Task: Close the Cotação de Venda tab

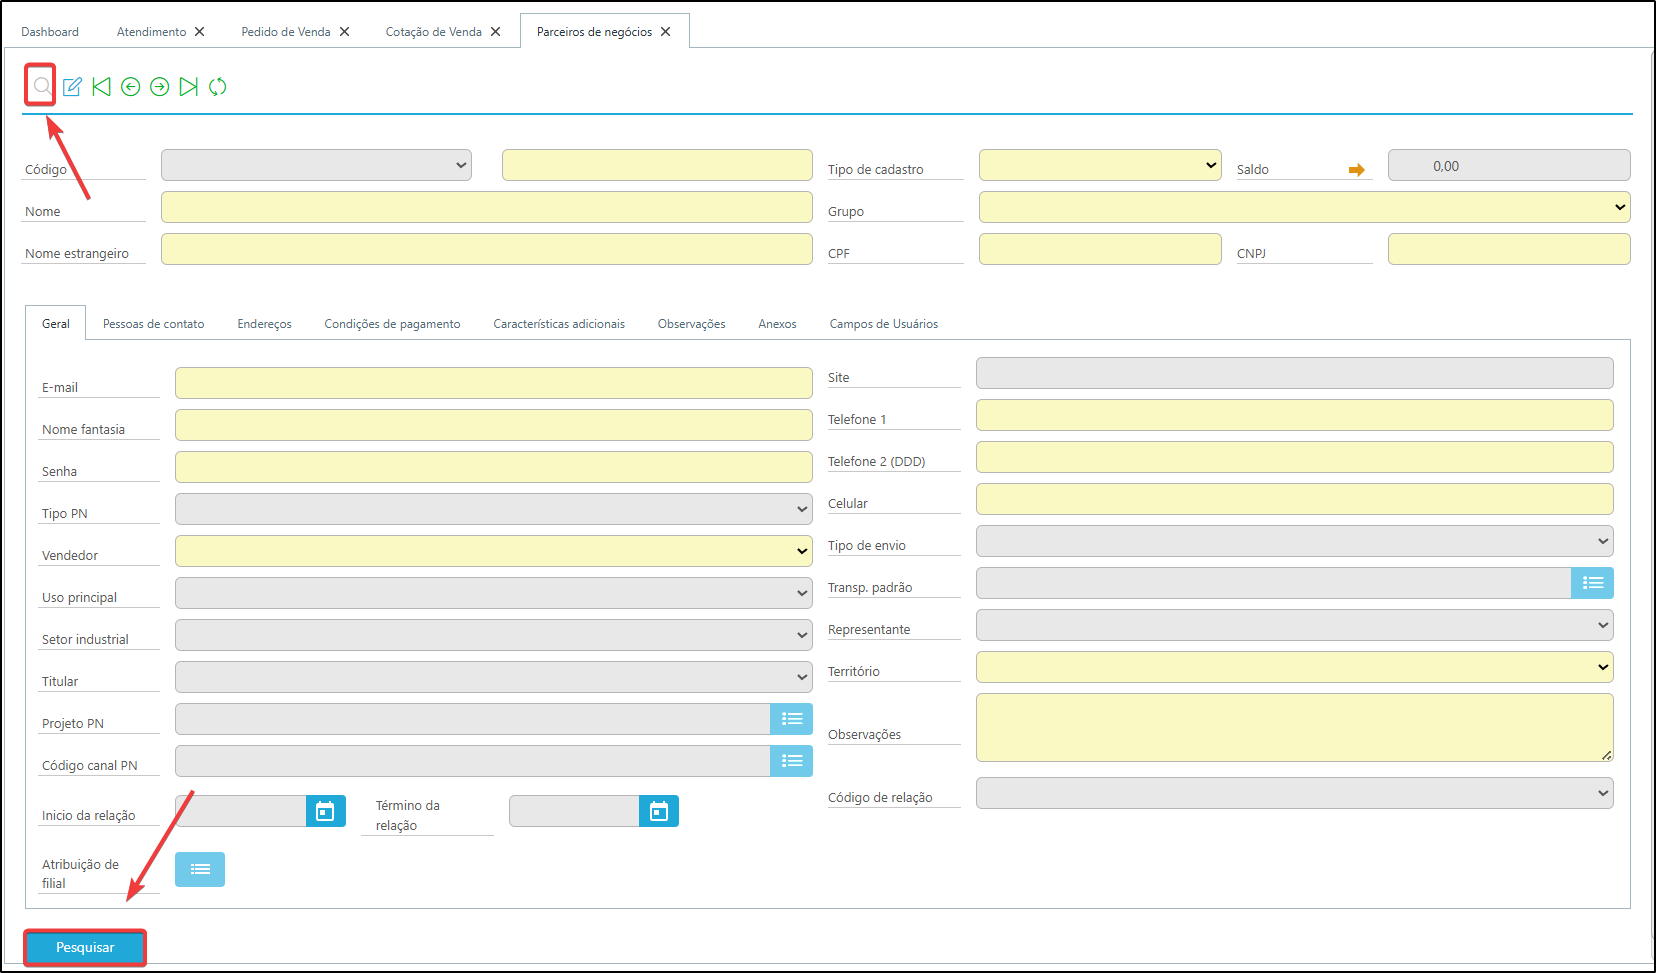Action: 495,32
